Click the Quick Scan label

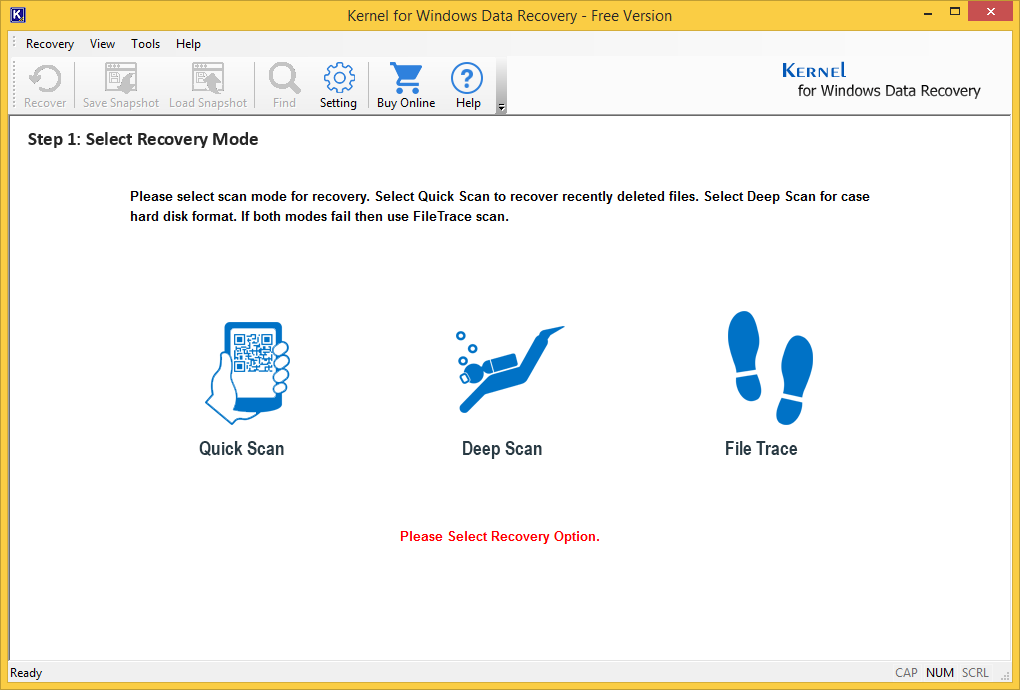tap(241, 449)
